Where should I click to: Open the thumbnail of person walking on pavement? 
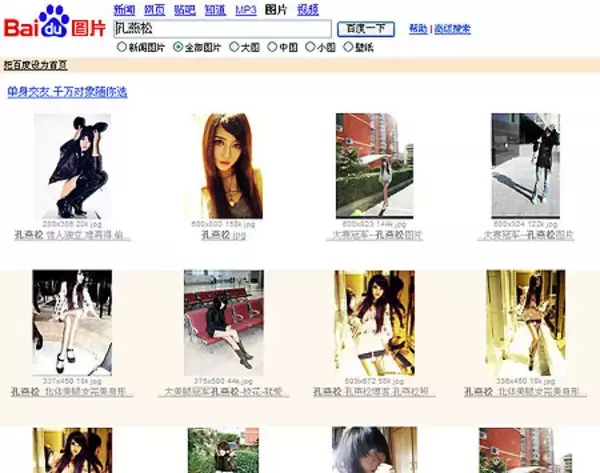526,166
